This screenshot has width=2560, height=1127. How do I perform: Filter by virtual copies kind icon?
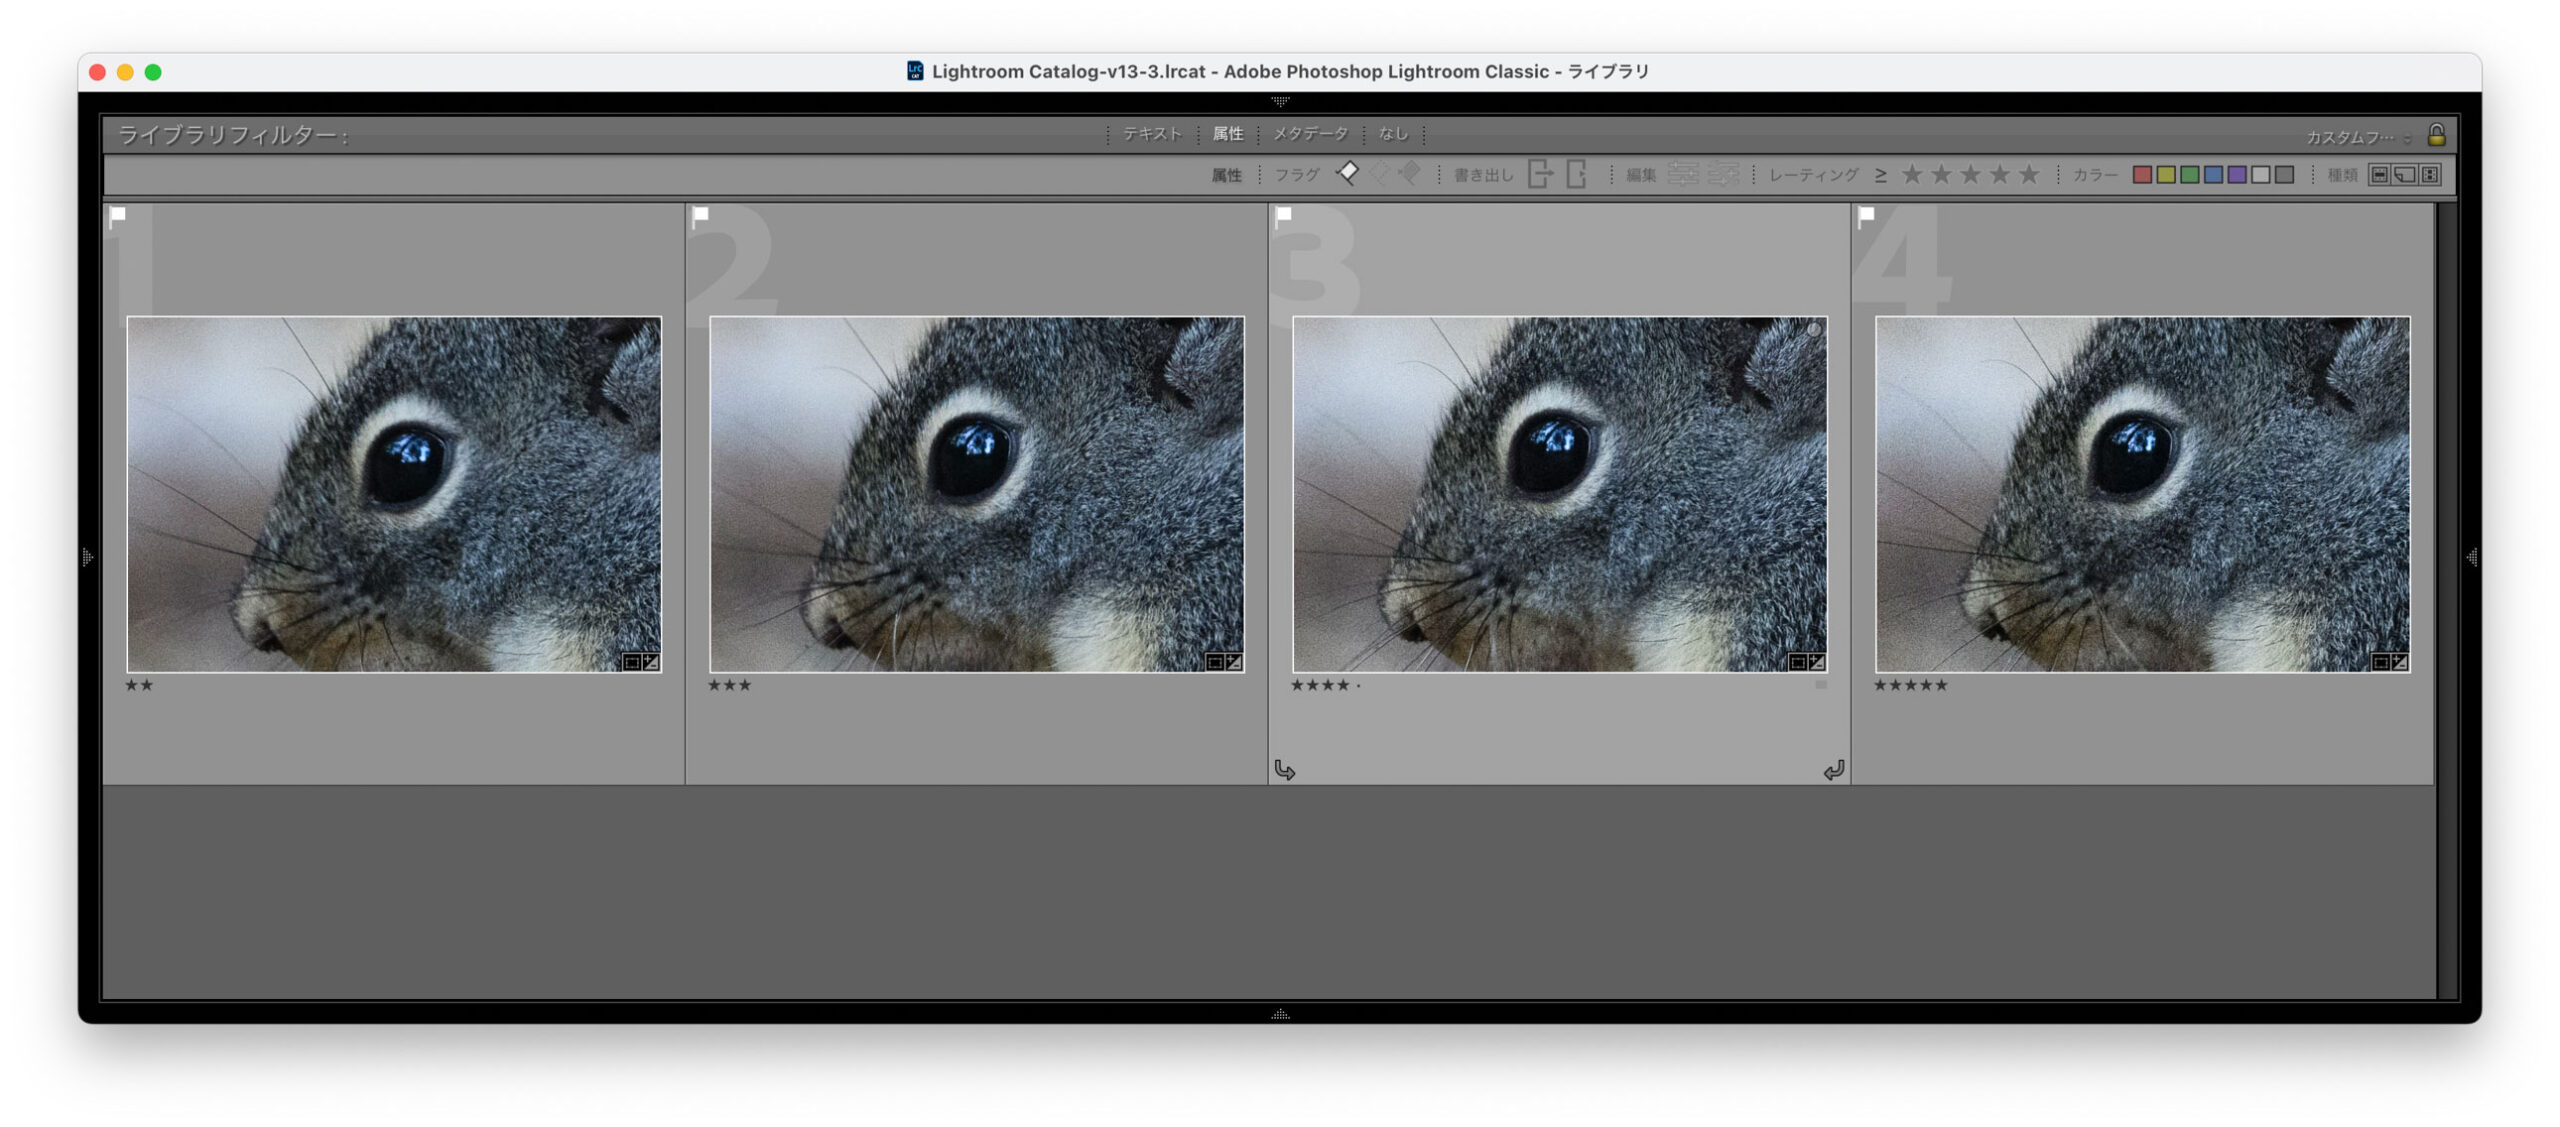[2405, 175]
